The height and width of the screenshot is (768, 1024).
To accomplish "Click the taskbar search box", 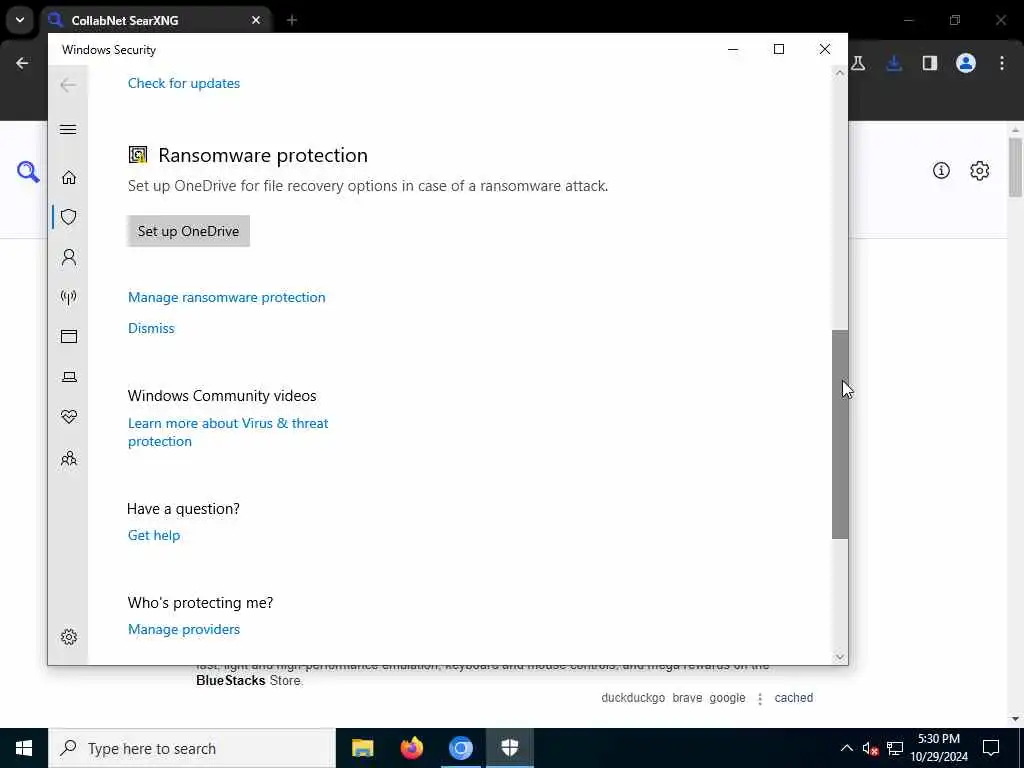I will click(x=192, y=748).
